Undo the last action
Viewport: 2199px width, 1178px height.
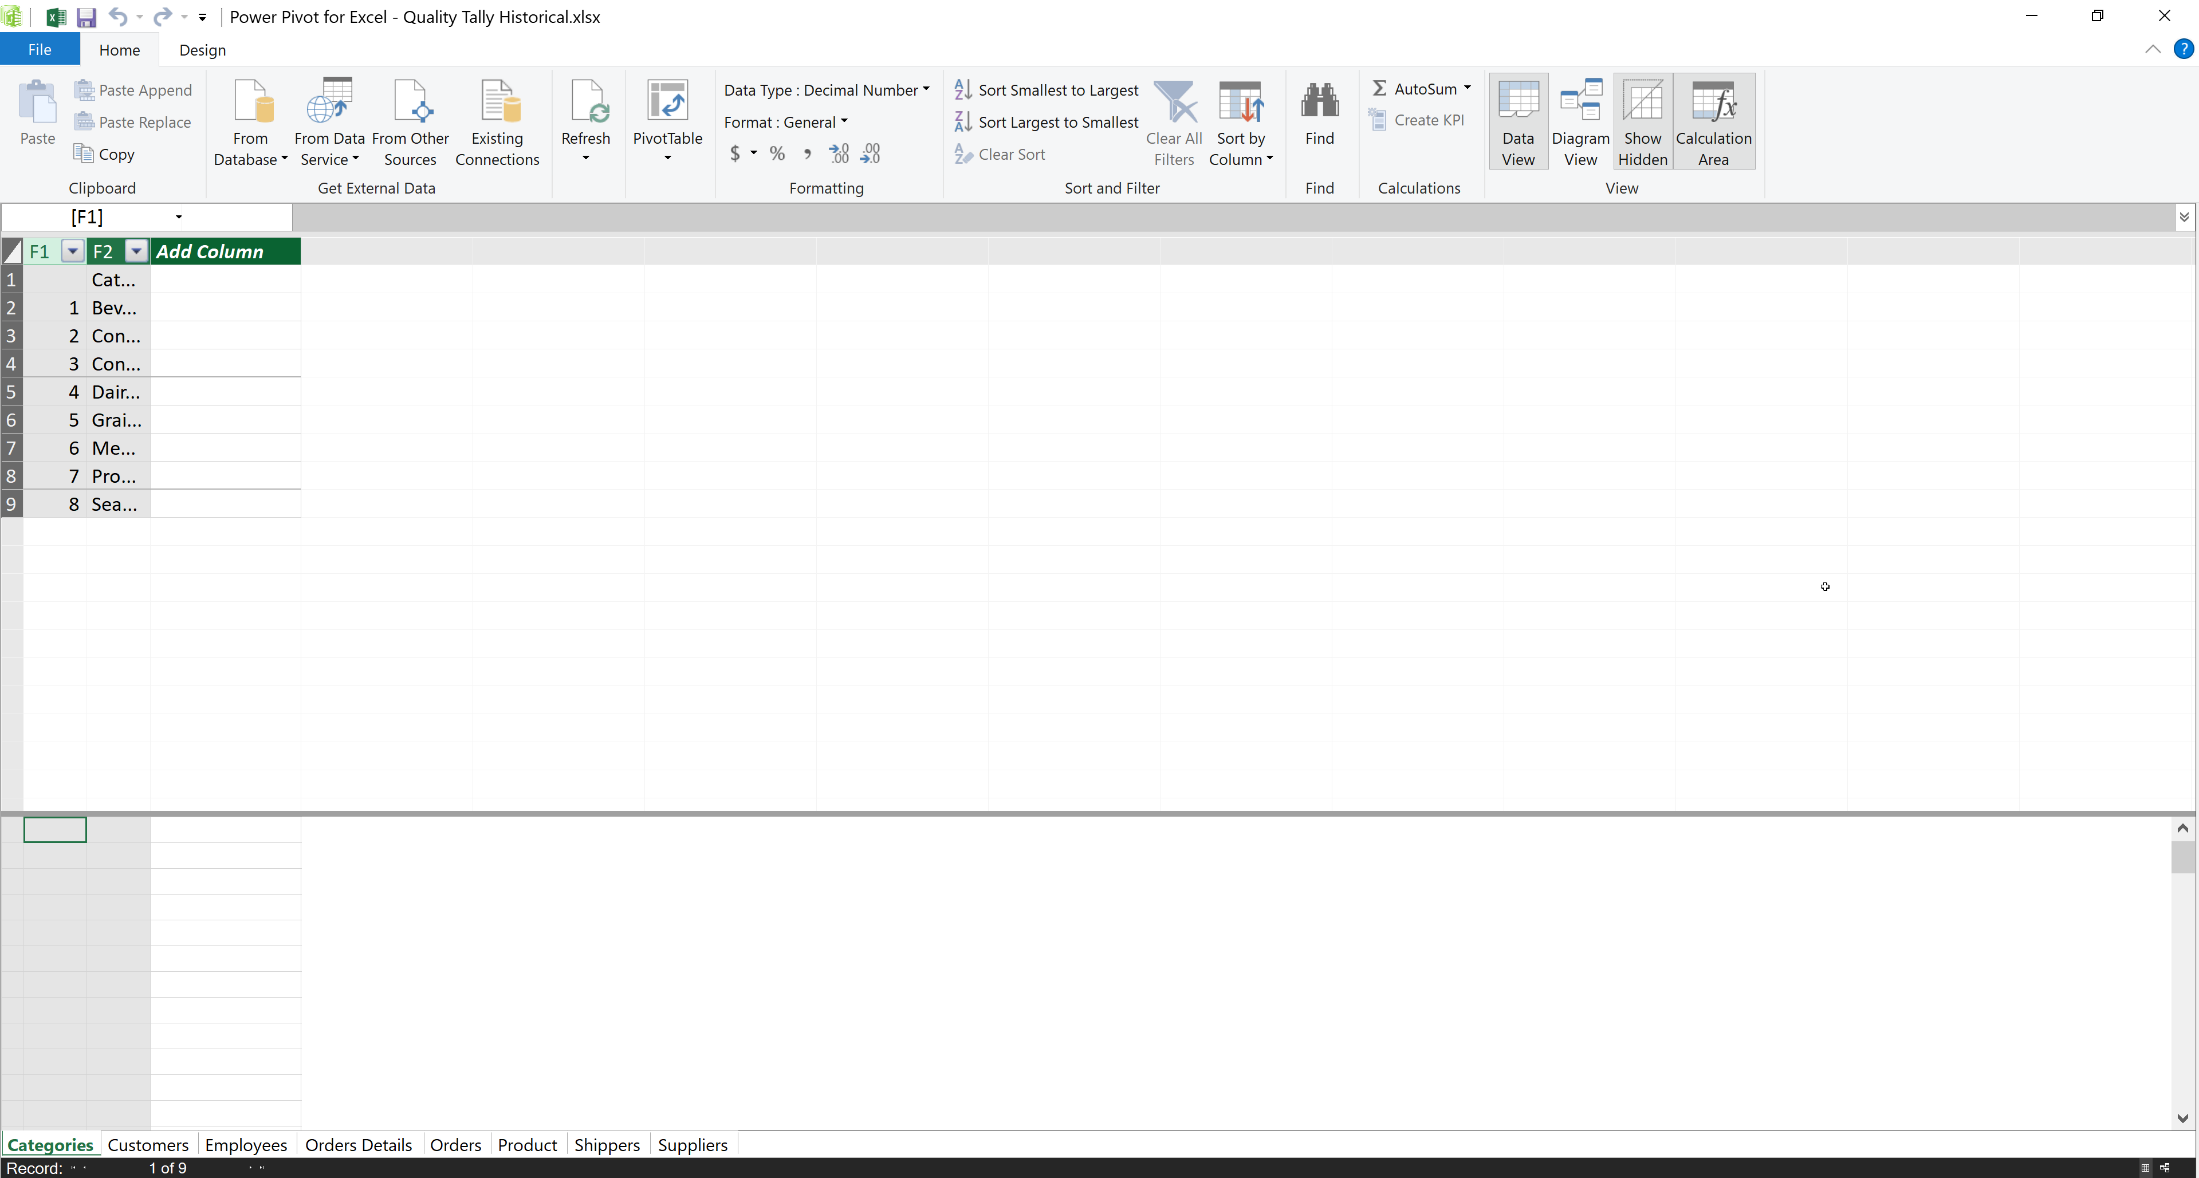click(x=117, y=17)
